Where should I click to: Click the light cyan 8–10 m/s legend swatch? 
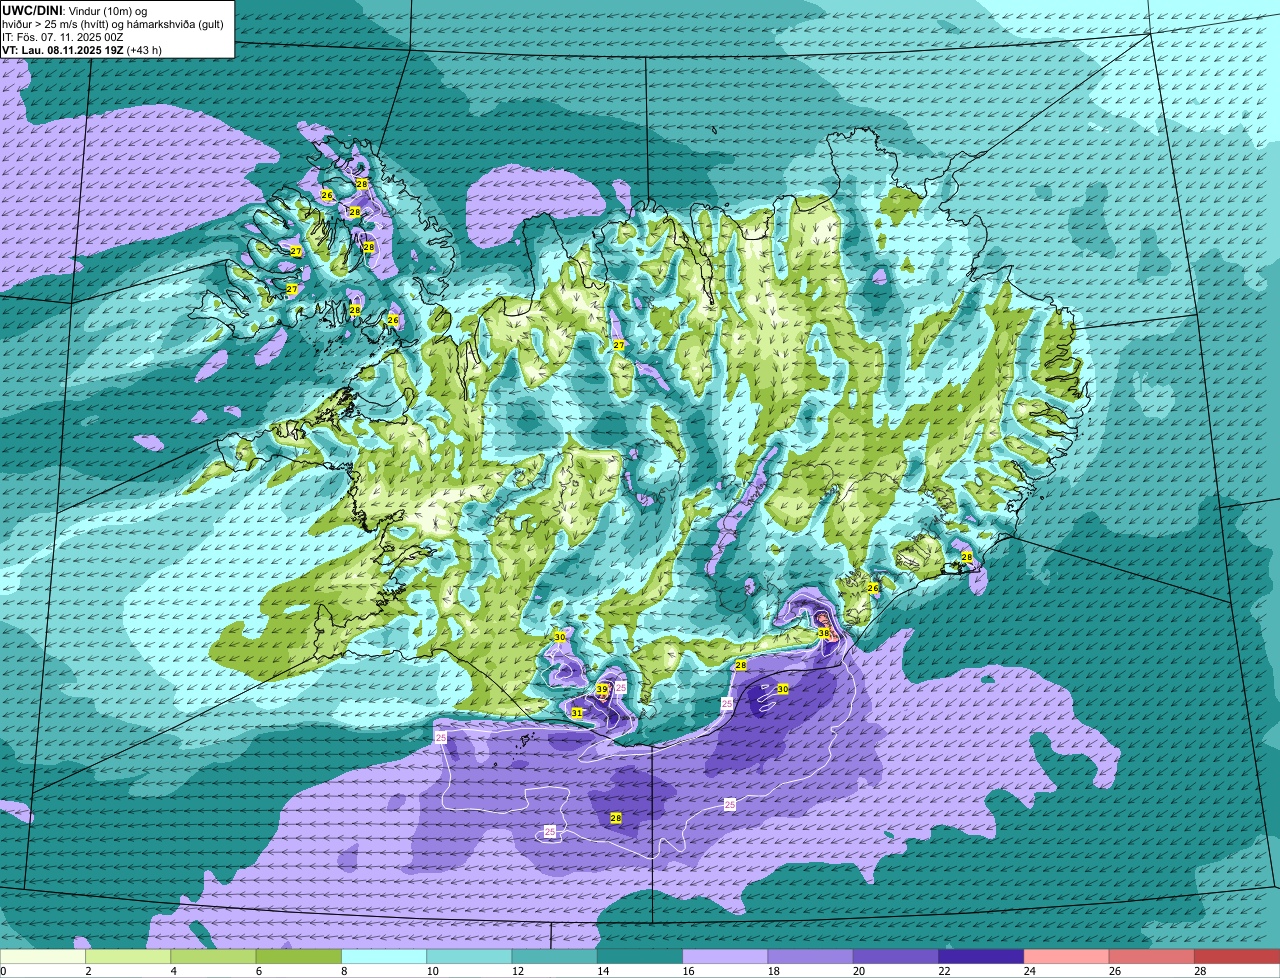pyautogui.click(x=384, y=957)
